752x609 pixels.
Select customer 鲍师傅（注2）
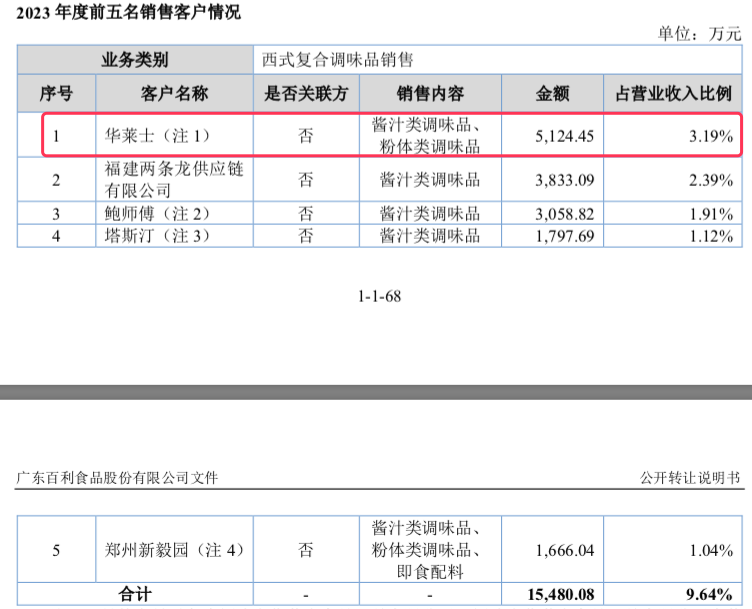coord(157,213)
